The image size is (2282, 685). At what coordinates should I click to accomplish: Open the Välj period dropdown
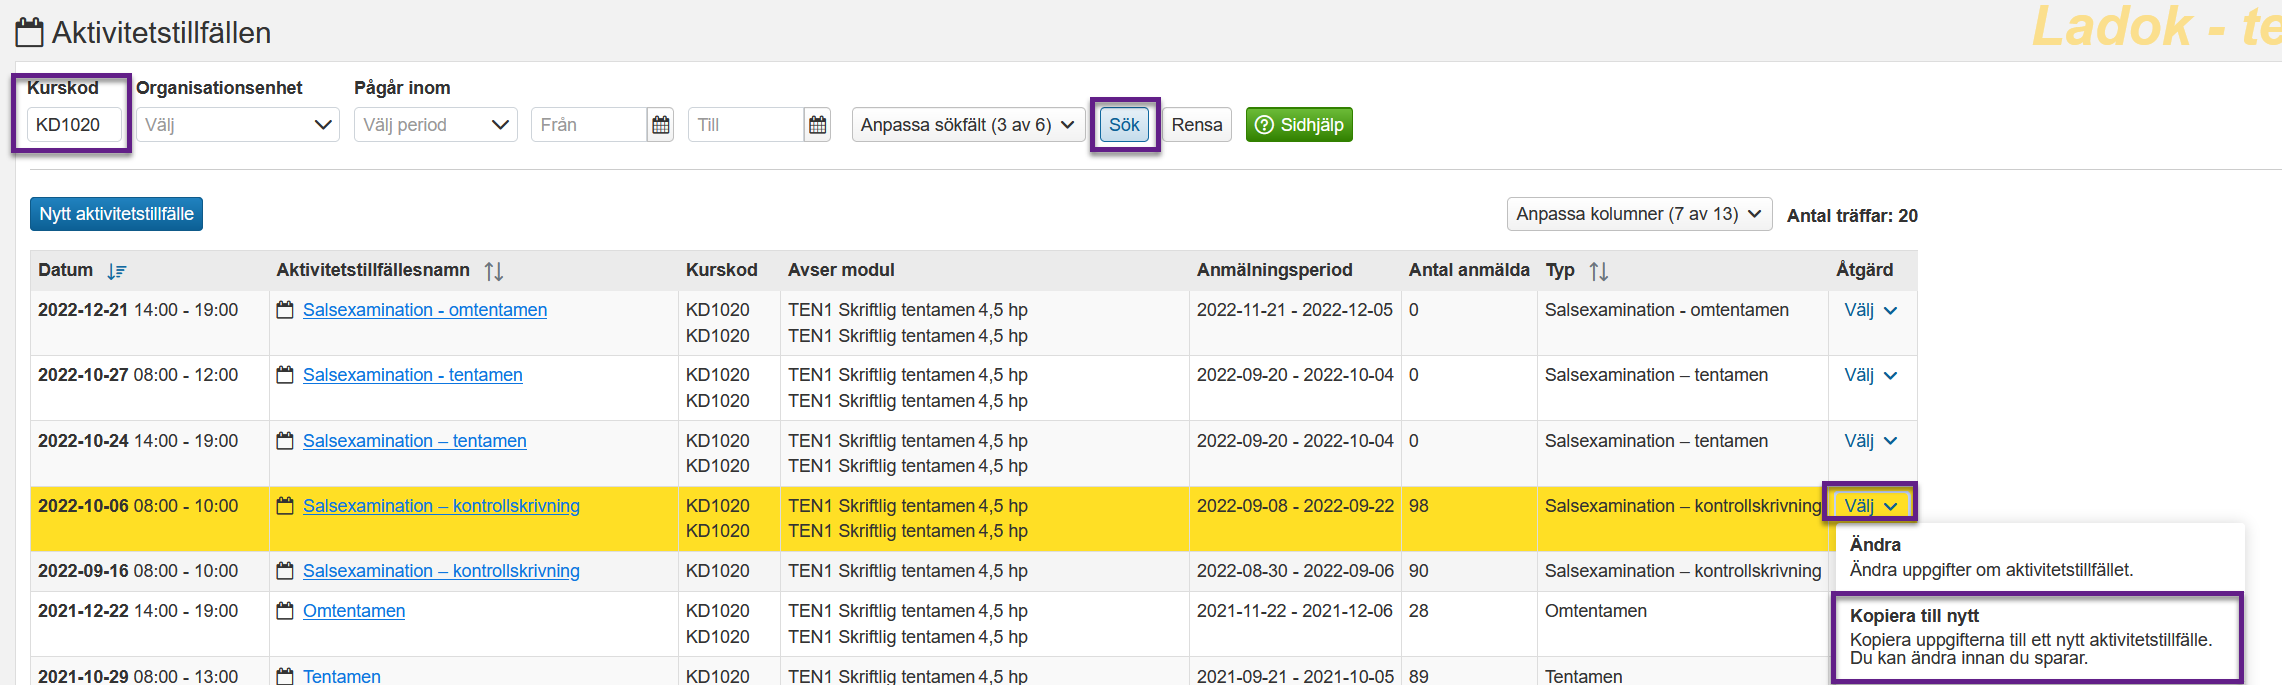pyautogui.click(x=435, y=125)
